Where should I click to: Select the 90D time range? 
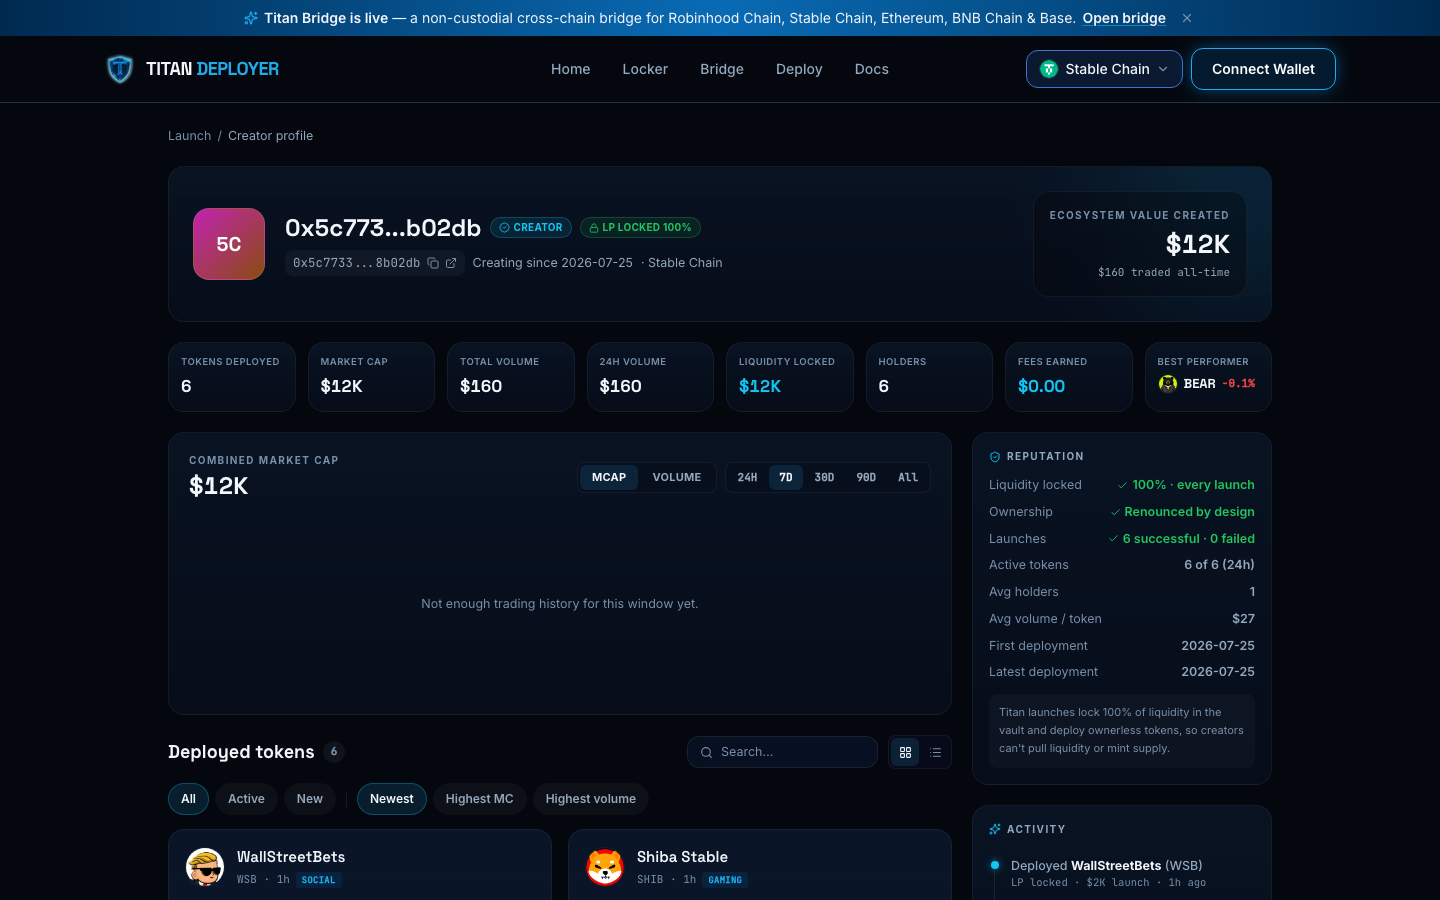(x=866, y=478)
